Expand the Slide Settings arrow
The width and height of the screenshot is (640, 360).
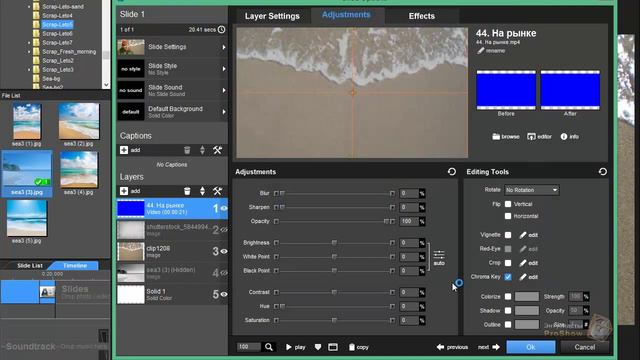click(224, 47)
